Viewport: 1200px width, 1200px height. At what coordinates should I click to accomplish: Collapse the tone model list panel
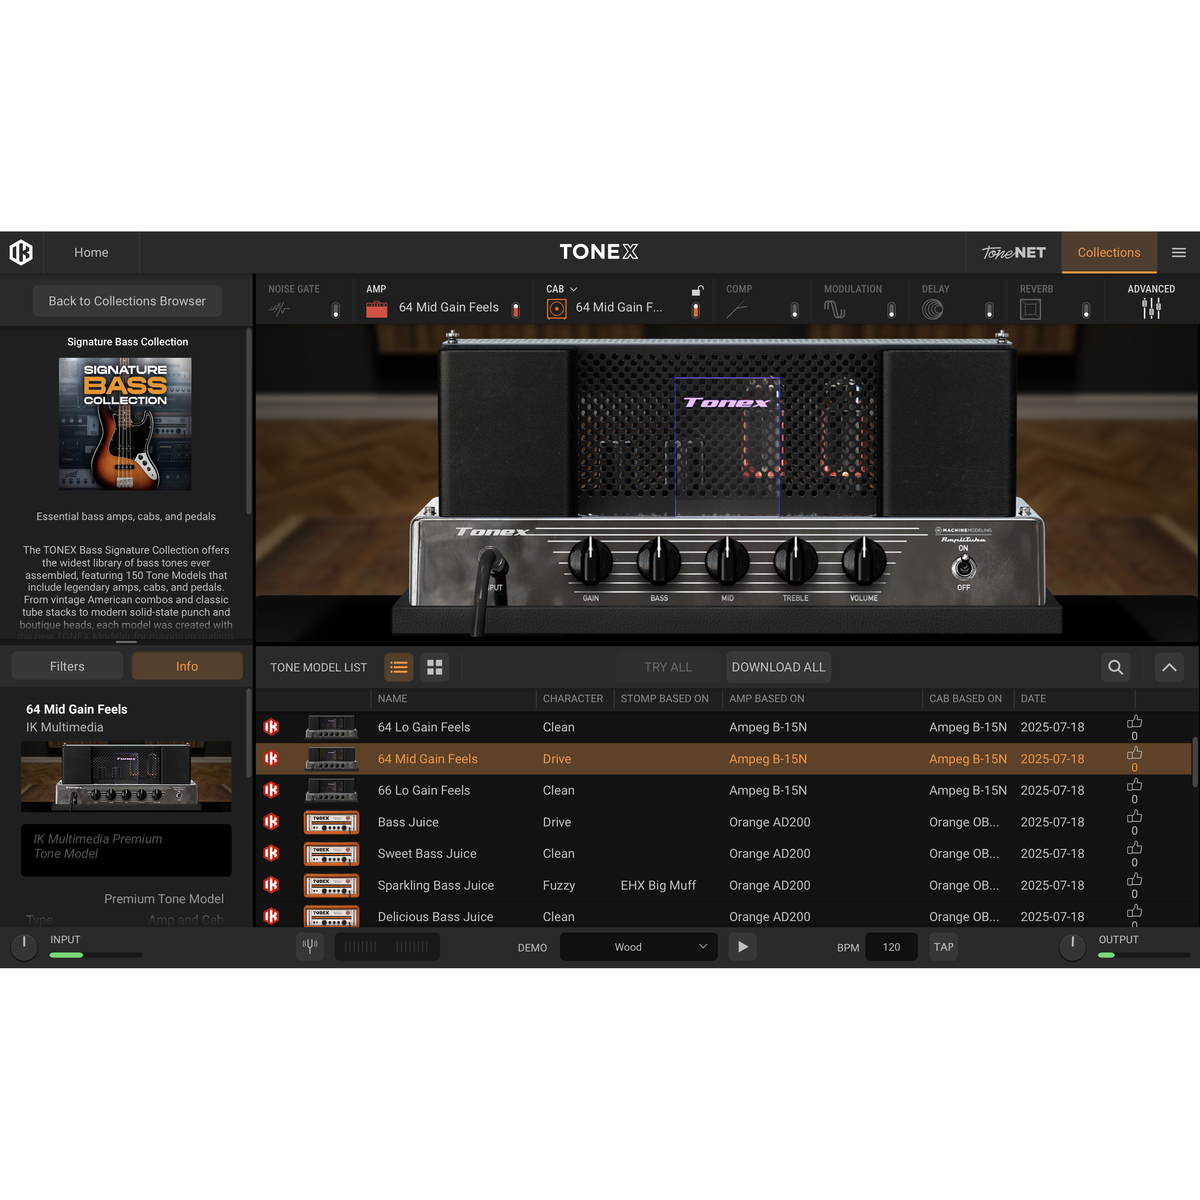point(1168,667)
